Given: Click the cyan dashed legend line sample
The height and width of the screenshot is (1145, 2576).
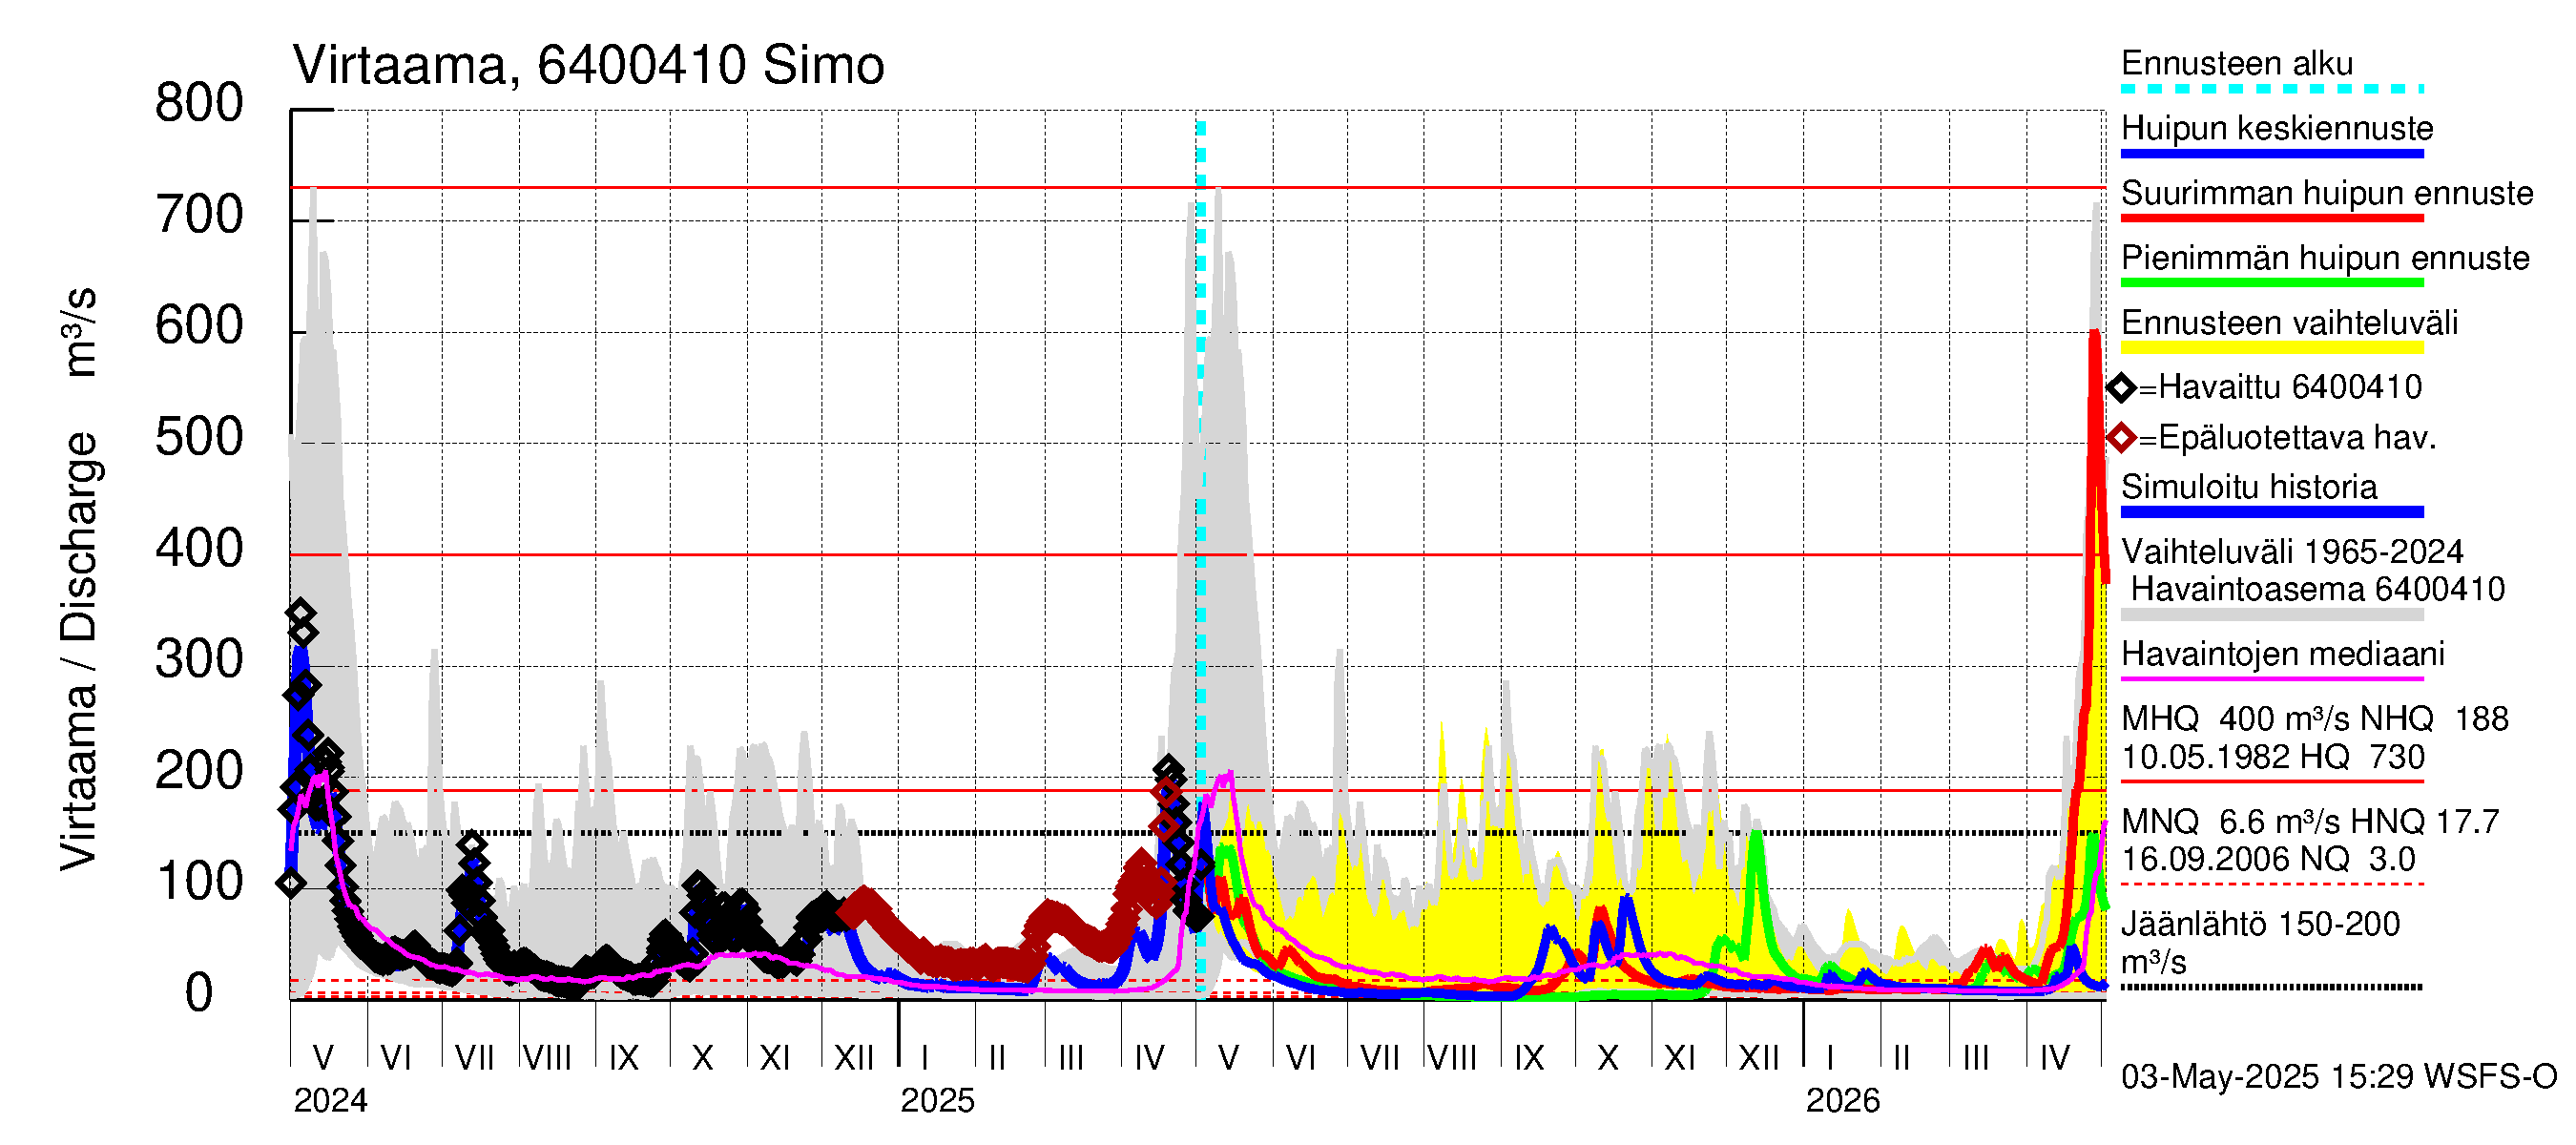Looking at the screenshot, I should [2272, 89].
